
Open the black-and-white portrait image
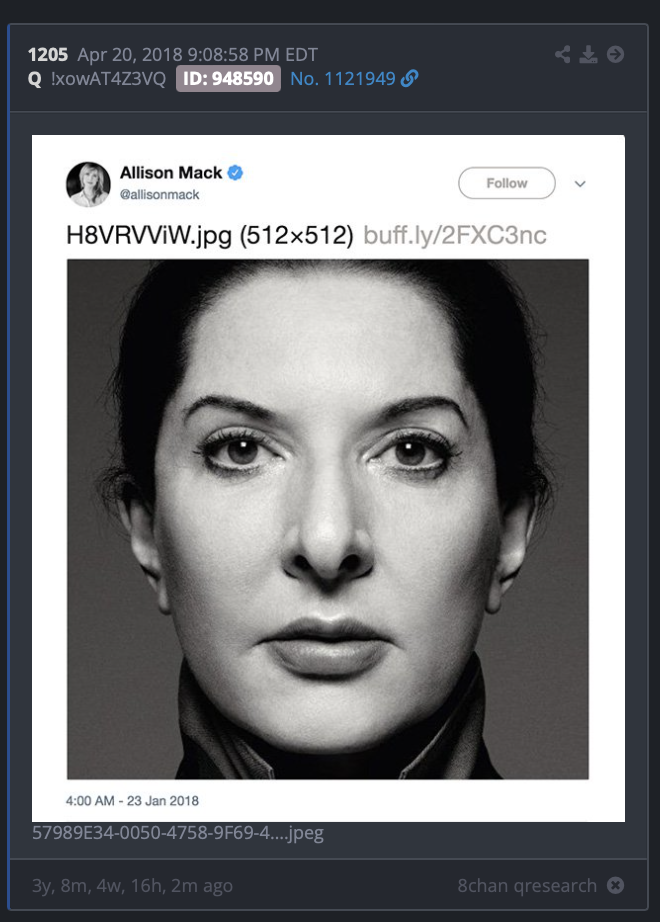(328, 519)
